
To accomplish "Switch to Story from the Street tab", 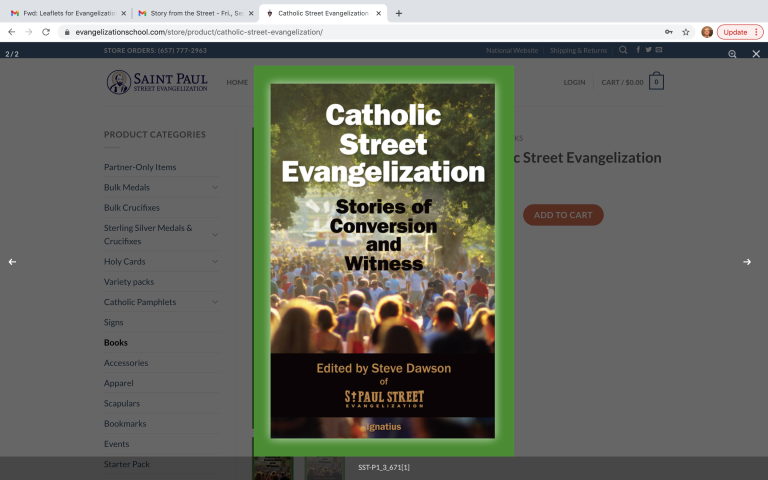I will (196, 13).
